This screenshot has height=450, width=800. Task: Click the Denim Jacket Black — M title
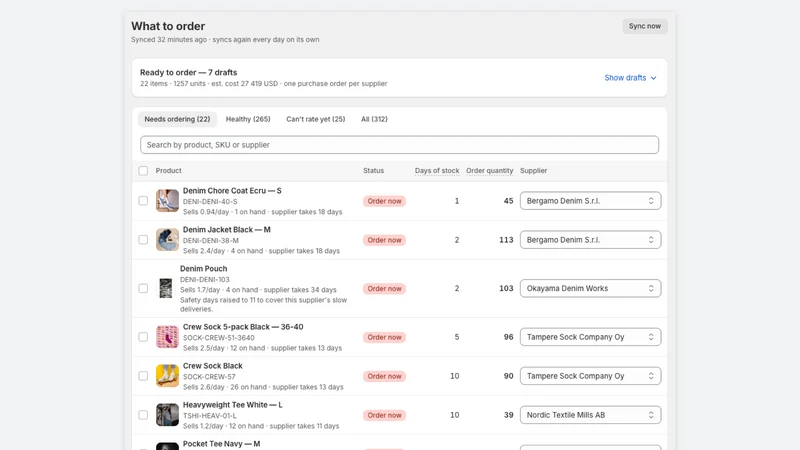(x=227, y=230)
